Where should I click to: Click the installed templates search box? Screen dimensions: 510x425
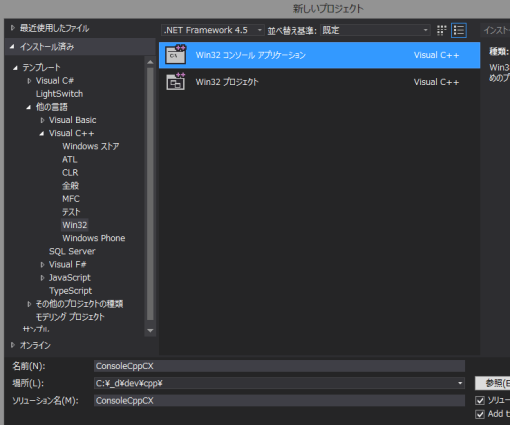(495, 30)
